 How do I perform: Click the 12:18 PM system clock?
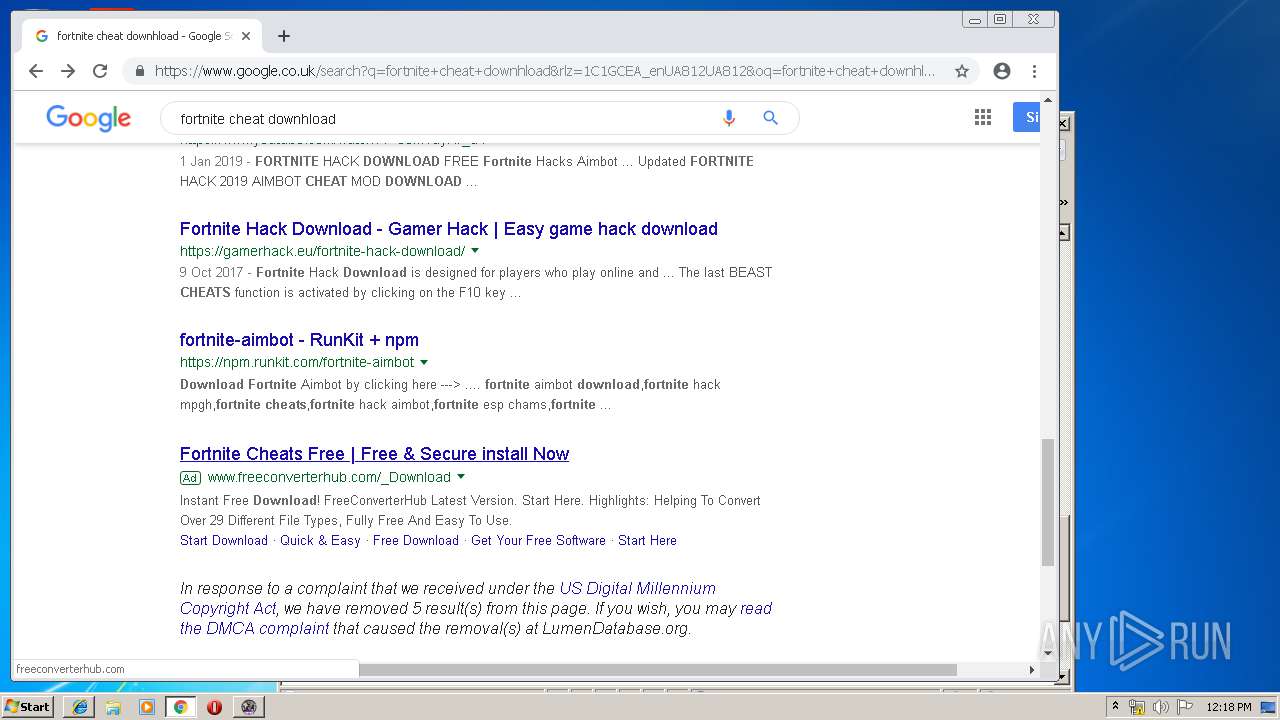click(1229, 707)
